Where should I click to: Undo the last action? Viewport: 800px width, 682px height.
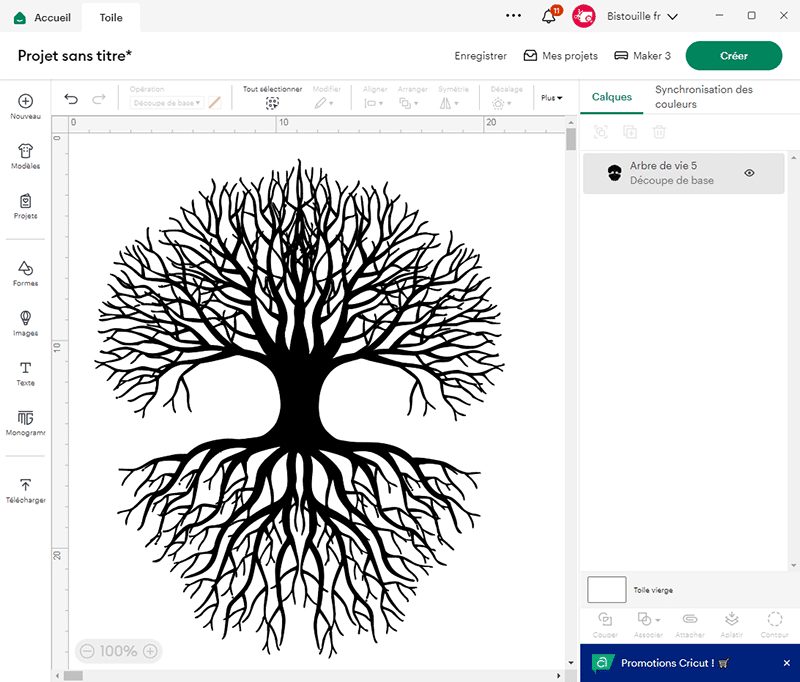tap(71, 99)
